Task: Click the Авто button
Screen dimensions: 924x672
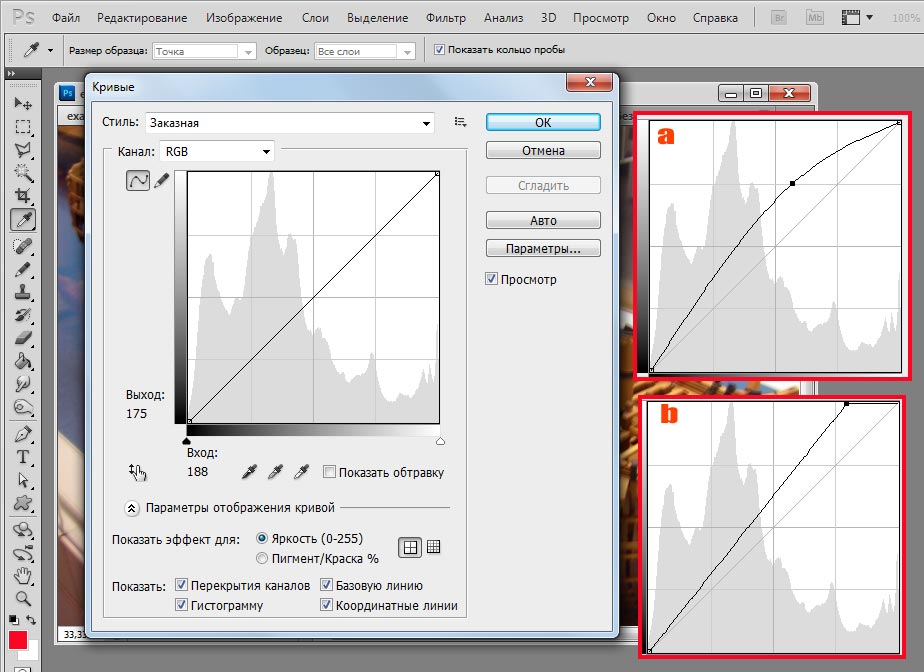Action: coord(543,220)
